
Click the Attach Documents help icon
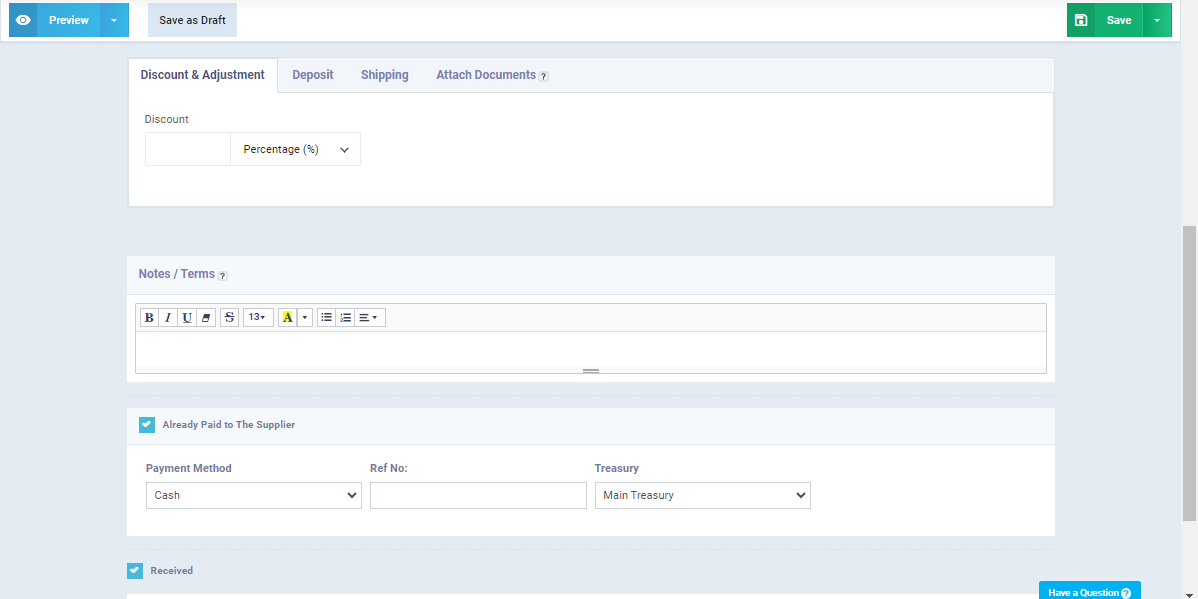(x=544, y=76)
